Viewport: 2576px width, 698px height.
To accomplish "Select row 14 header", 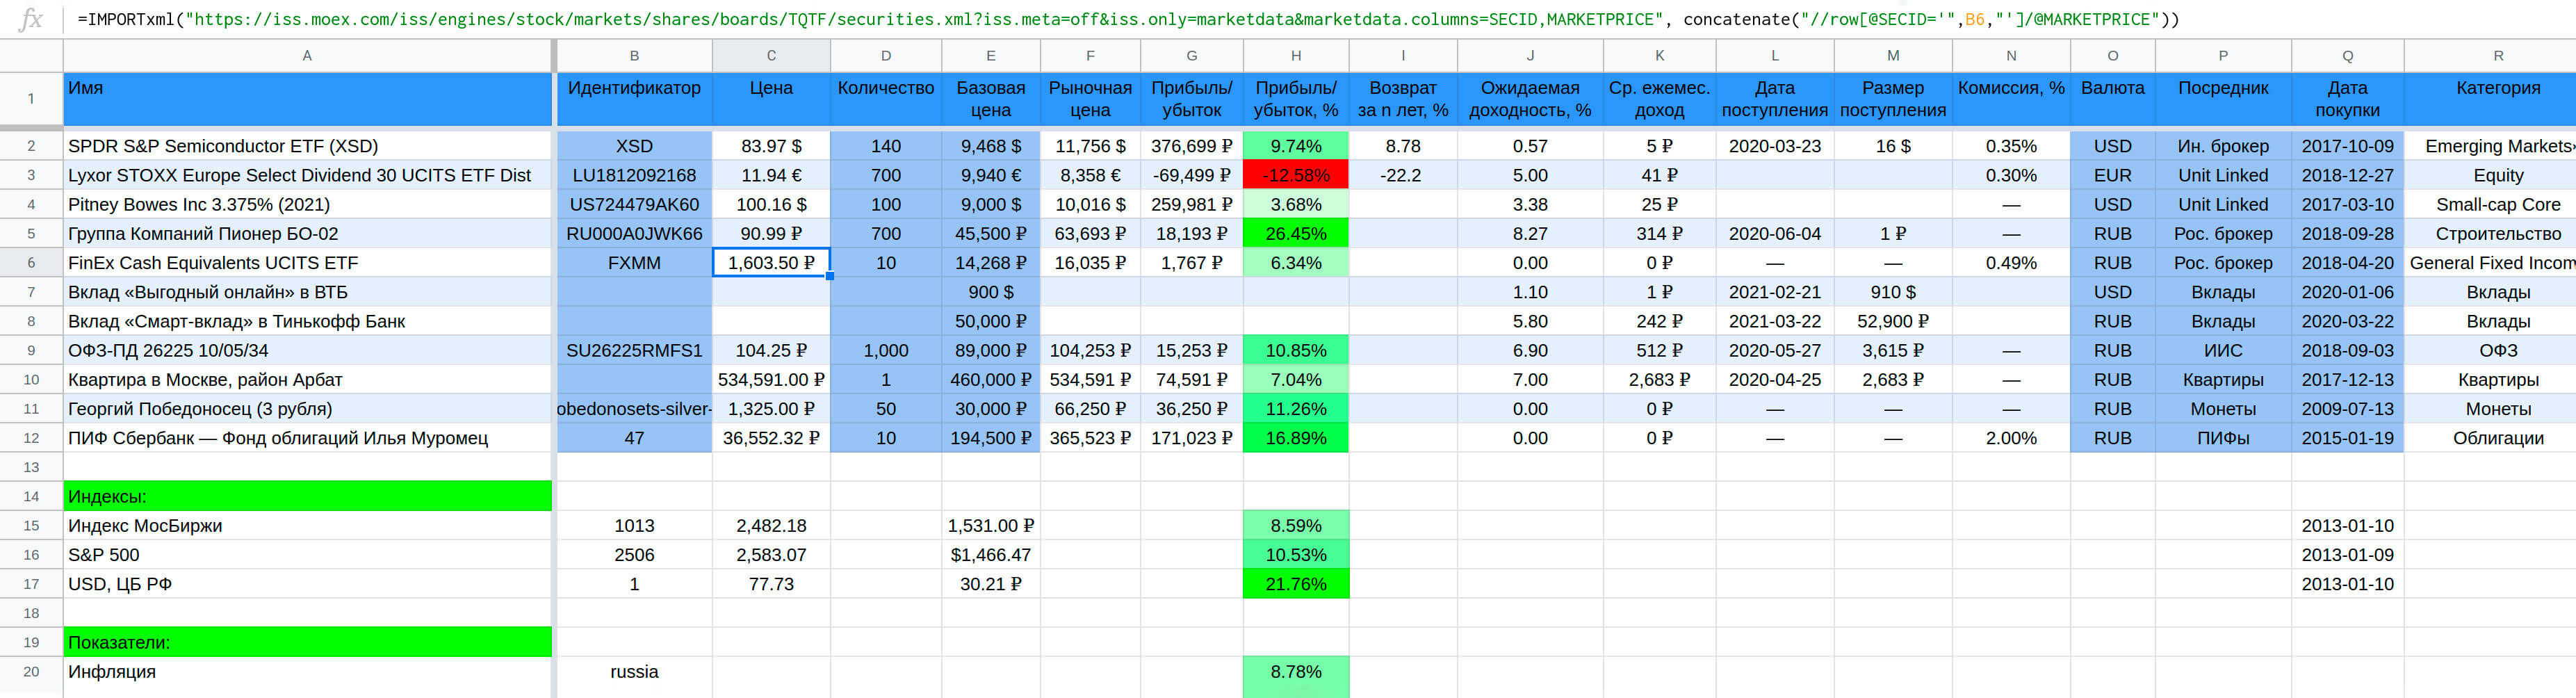I will (31, 497).
